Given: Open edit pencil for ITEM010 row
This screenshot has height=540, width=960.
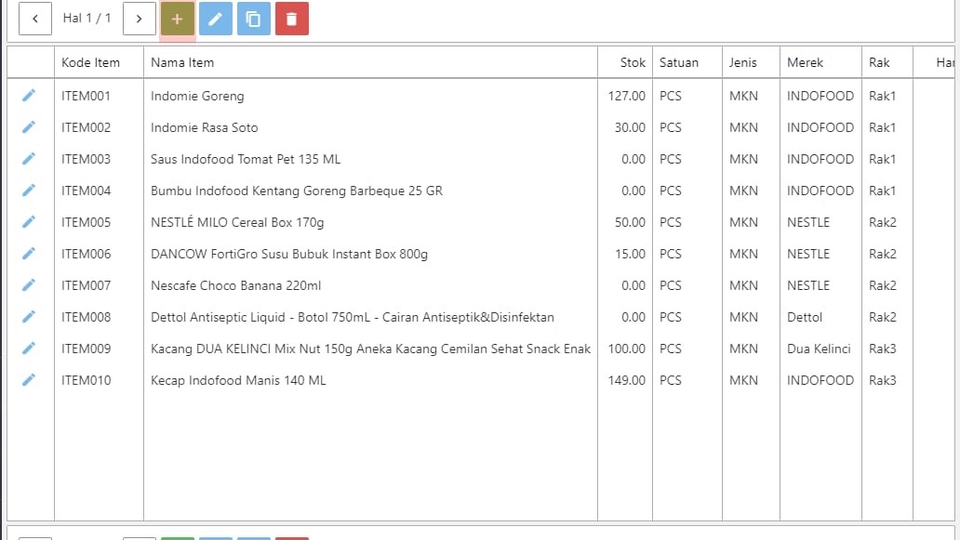Looking at the screenshot, I should click(x=29, y=380).
